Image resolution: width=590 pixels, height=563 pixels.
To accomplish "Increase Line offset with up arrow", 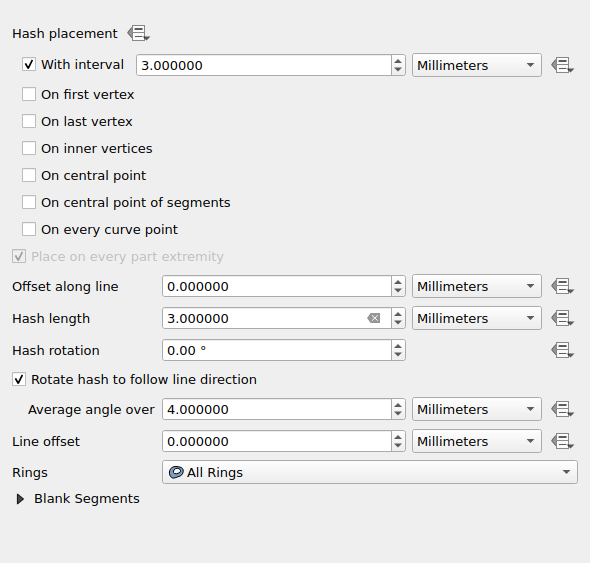I will 398,436.
